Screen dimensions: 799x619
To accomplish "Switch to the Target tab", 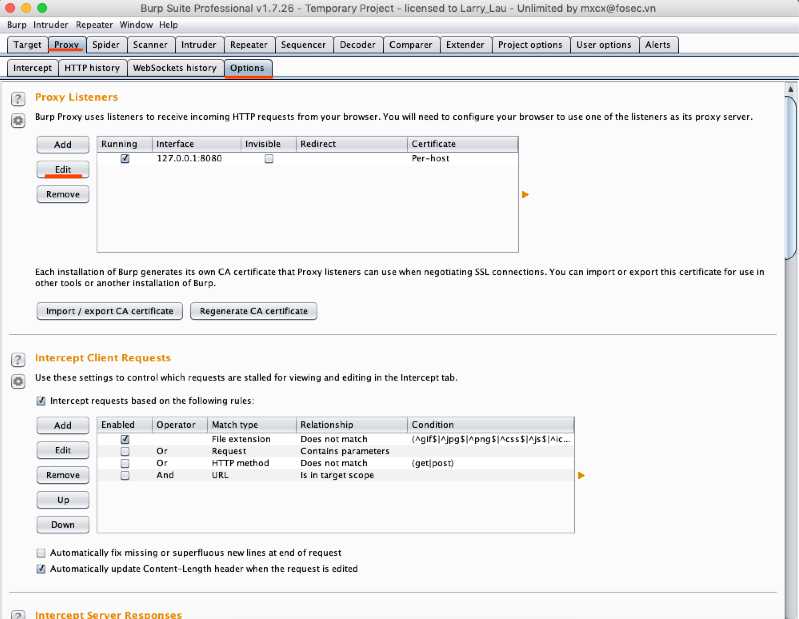I will (x=28, y=45).
